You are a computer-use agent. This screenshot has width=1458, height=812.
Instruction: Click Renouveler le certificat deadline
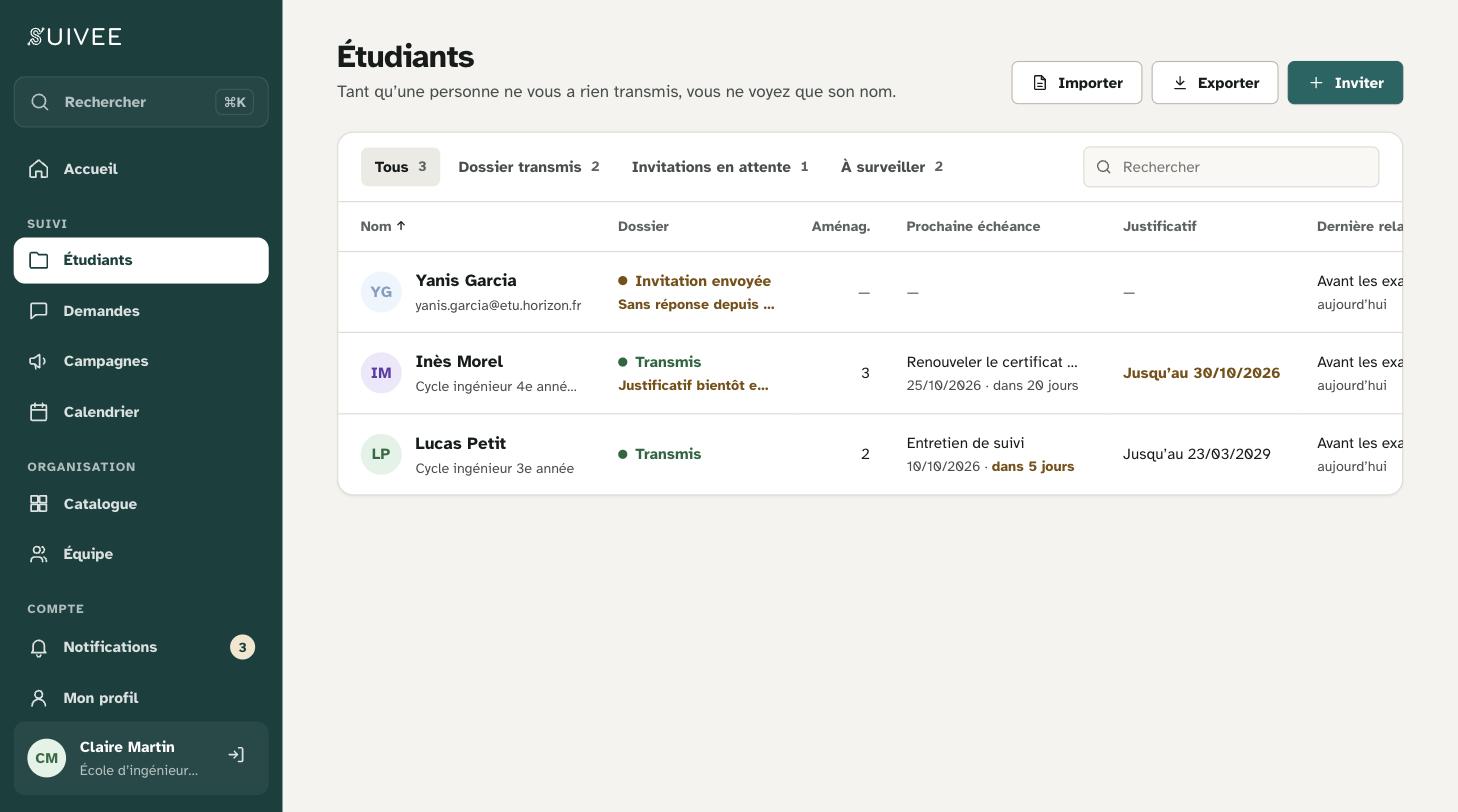tap(992, 362)
